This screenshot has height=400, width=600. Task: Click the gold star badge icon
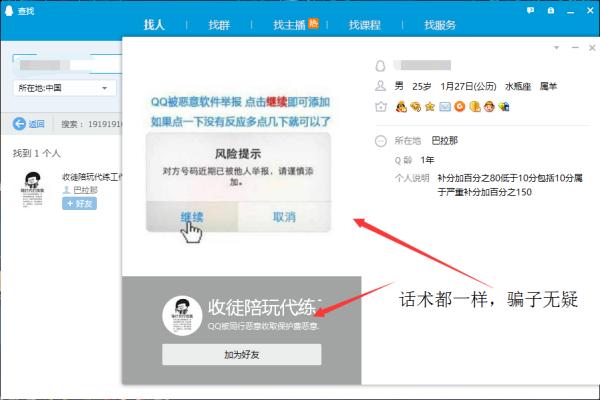pos(430,106)
